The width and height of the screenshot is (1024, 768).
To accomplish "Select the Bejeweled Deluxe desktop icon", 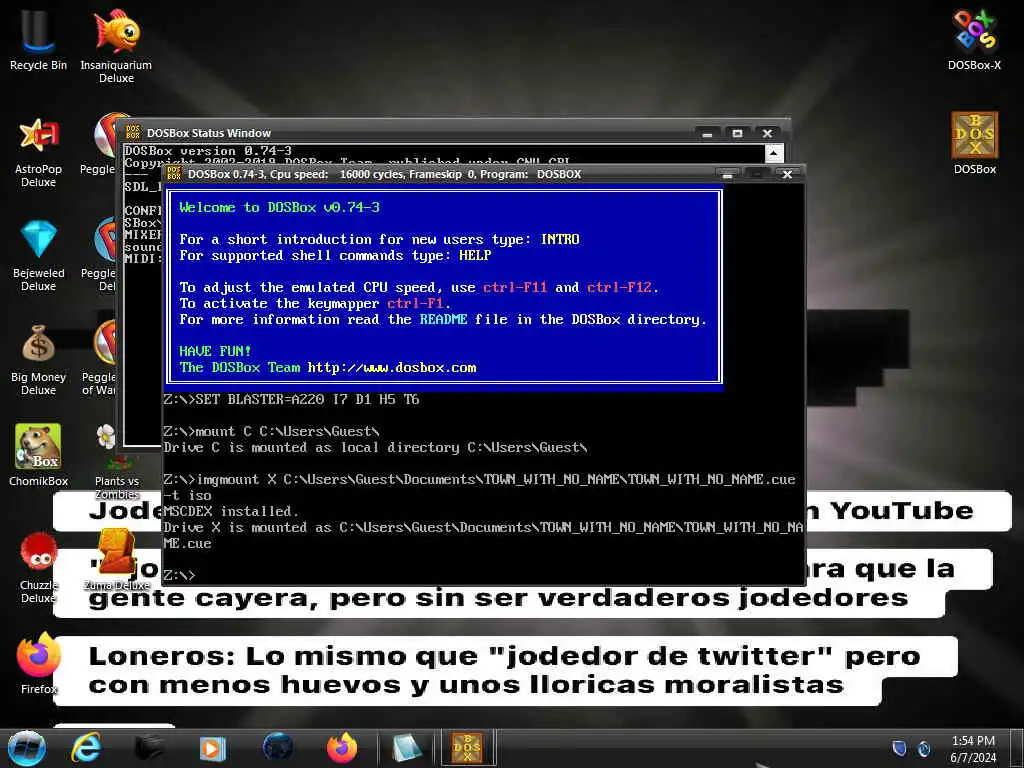I will click(x=38, y=255).
